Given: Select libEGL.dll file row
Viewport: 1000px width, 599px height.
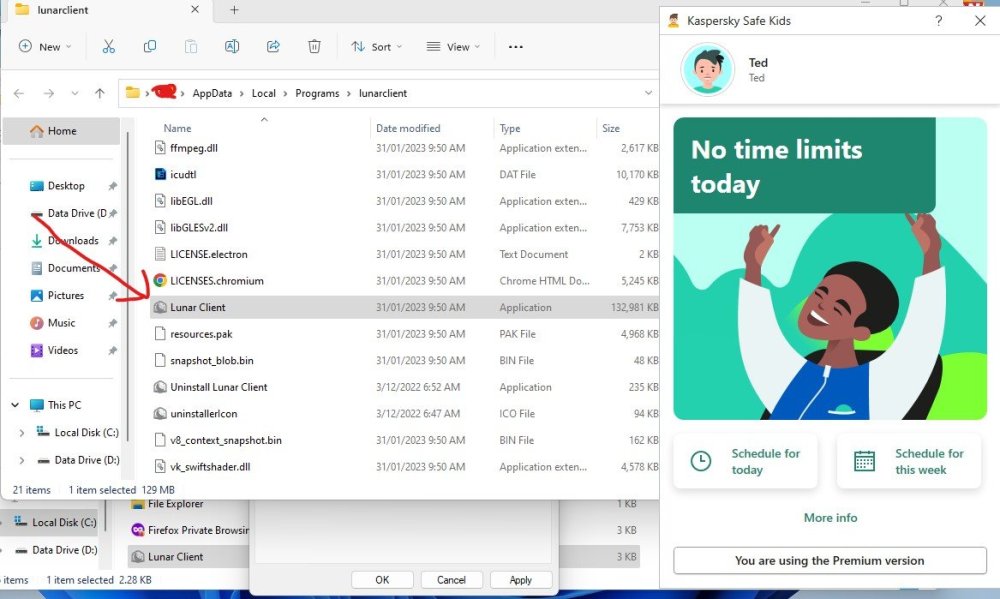Looking at the screenshot, I should point(406,201).
